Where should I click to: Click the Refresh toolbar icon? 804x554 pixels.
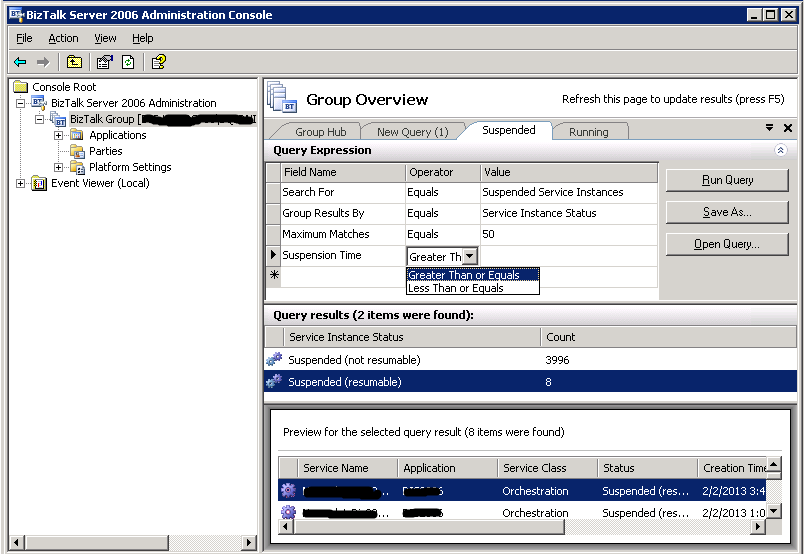coord(128,62)
